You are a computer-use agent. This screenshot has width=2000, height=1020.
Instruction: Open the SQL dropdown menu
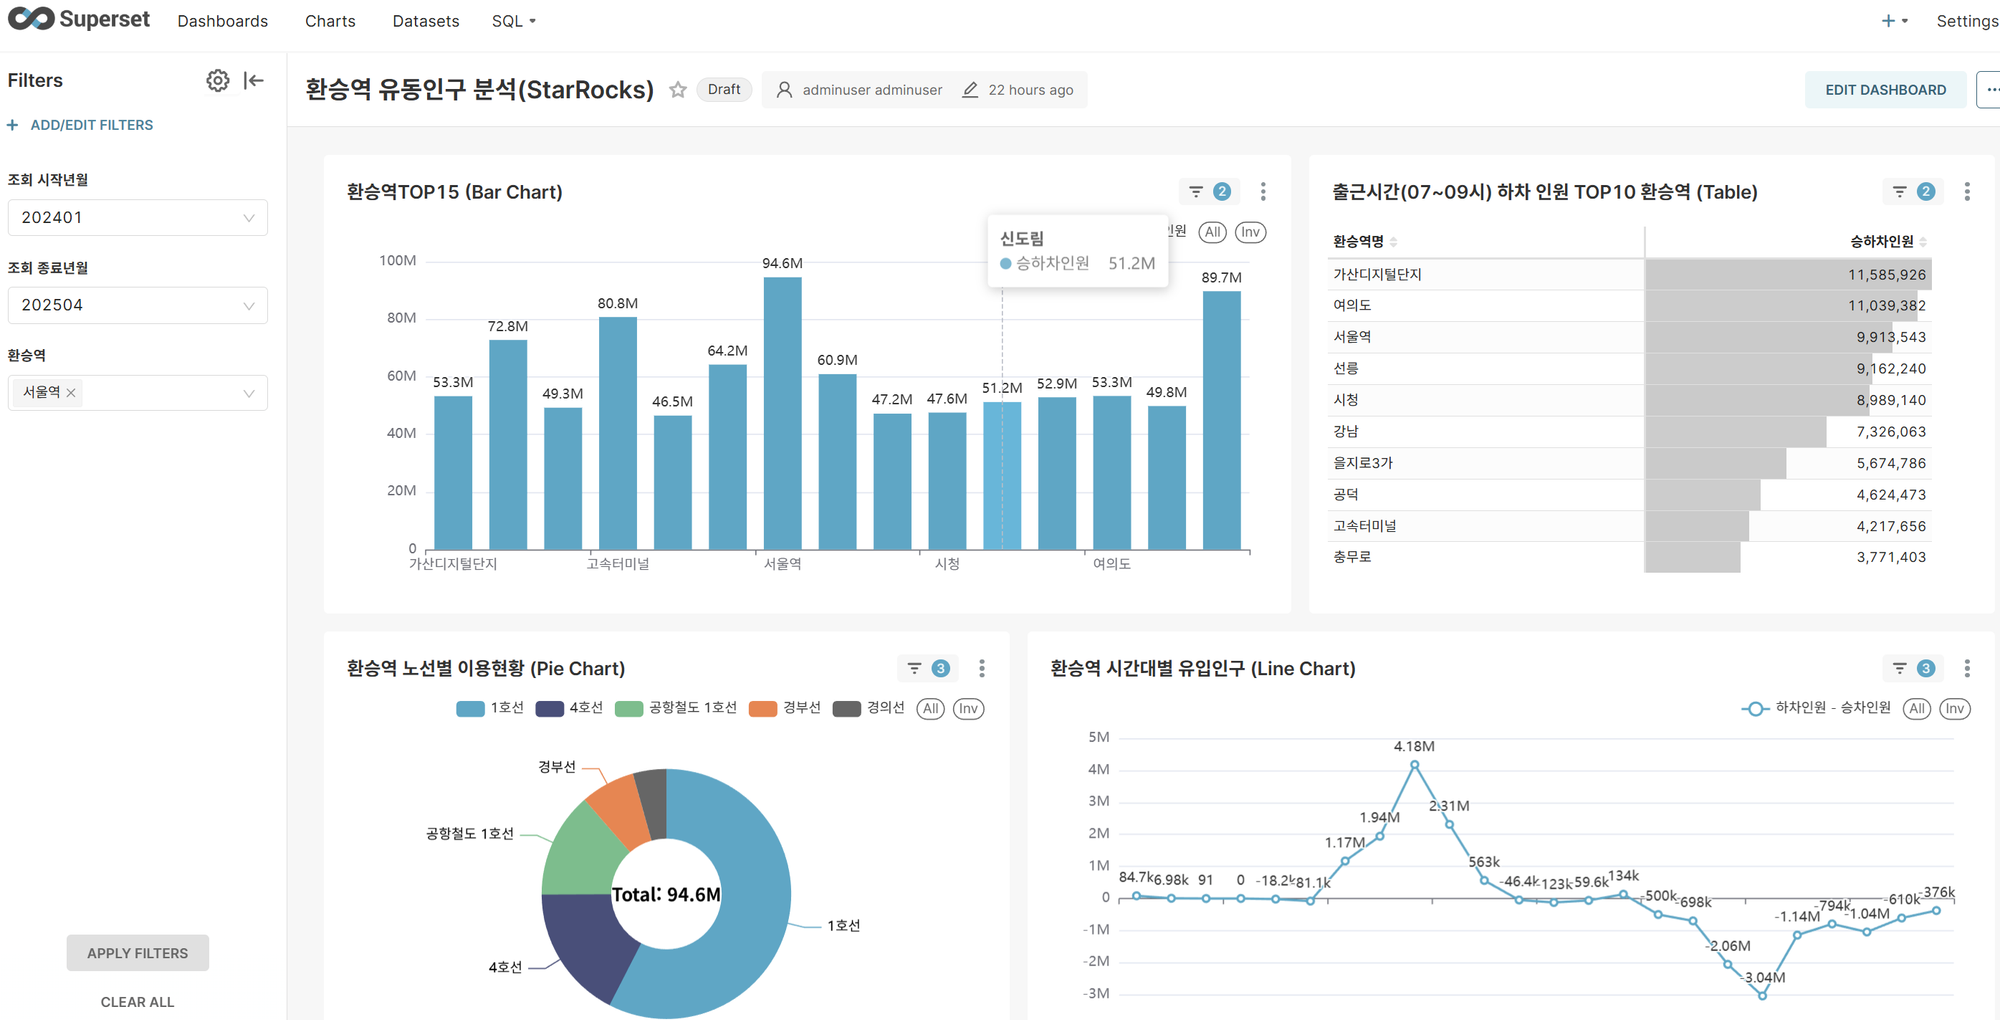pyautogui.click(x=513, y=21)
